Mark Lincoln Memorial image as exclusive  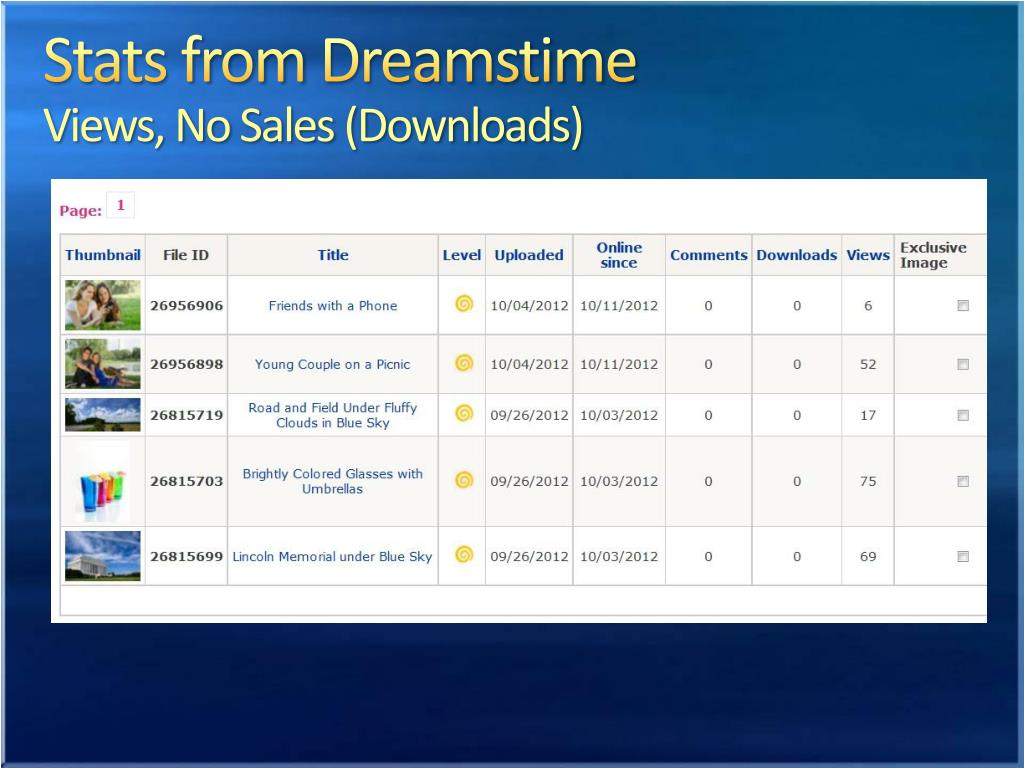coord(963,556)
